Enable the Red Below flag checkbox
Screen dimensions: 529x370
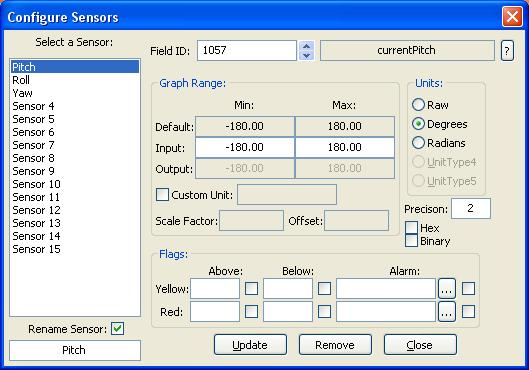tap(324, 311)
